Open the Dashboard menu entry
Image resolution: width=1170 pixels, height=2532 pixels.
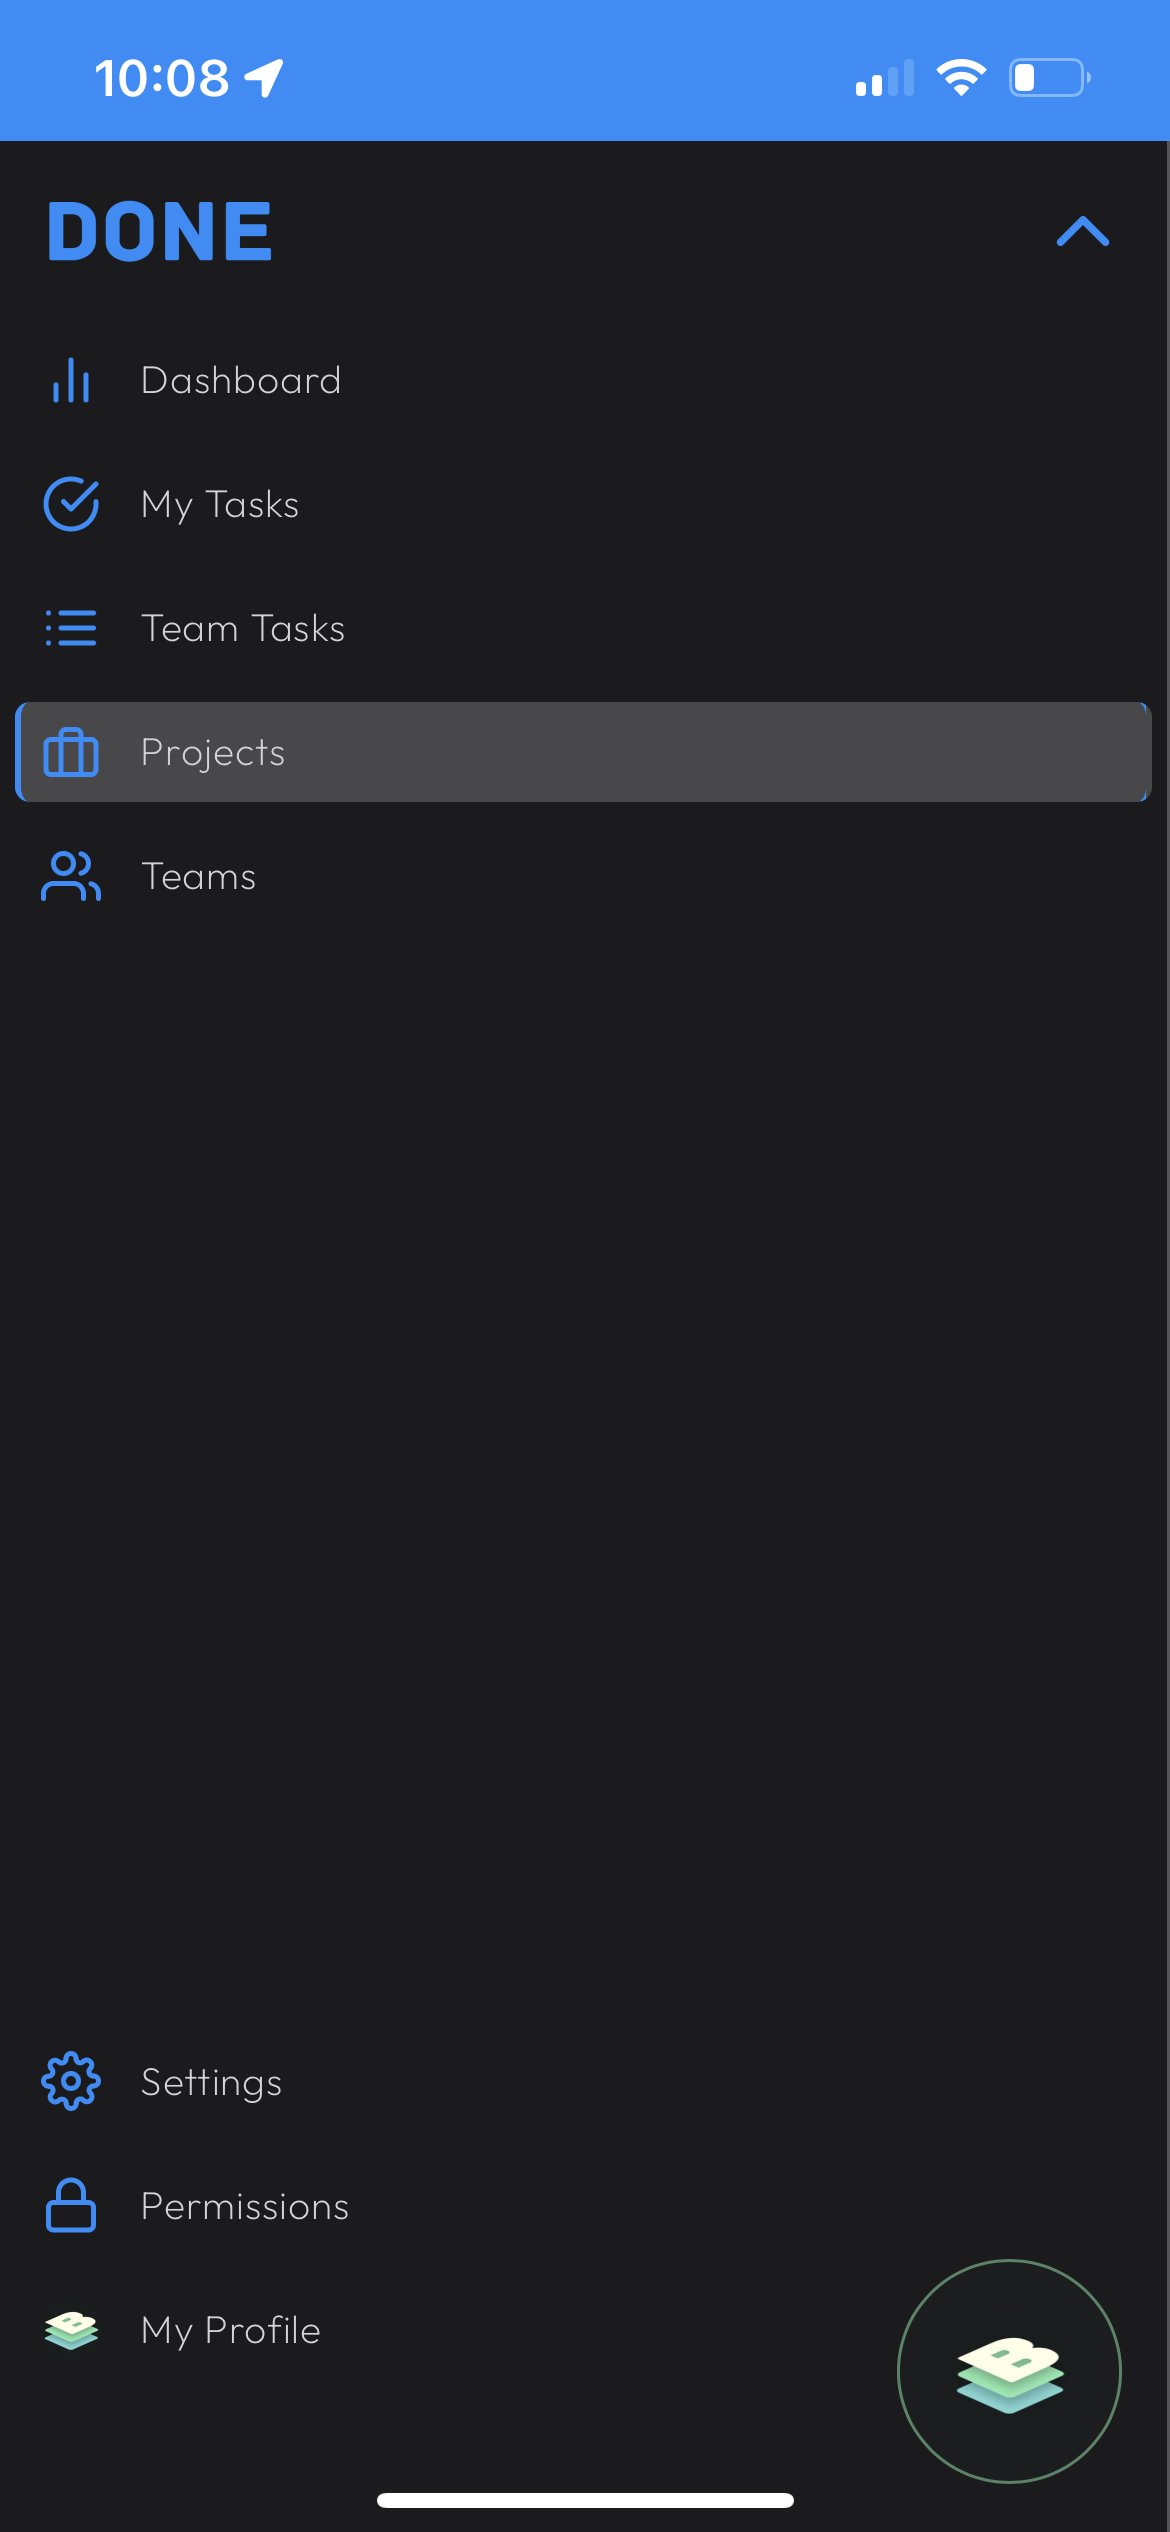(241, 380)
